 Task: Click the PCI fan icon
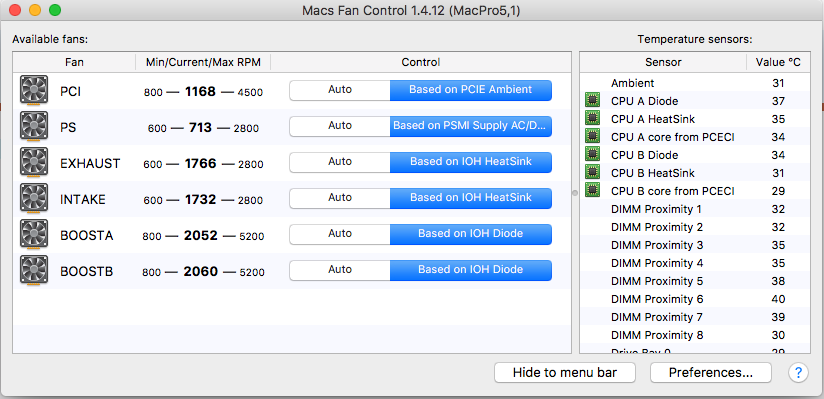pyautogui.click(x=34, y=90)
